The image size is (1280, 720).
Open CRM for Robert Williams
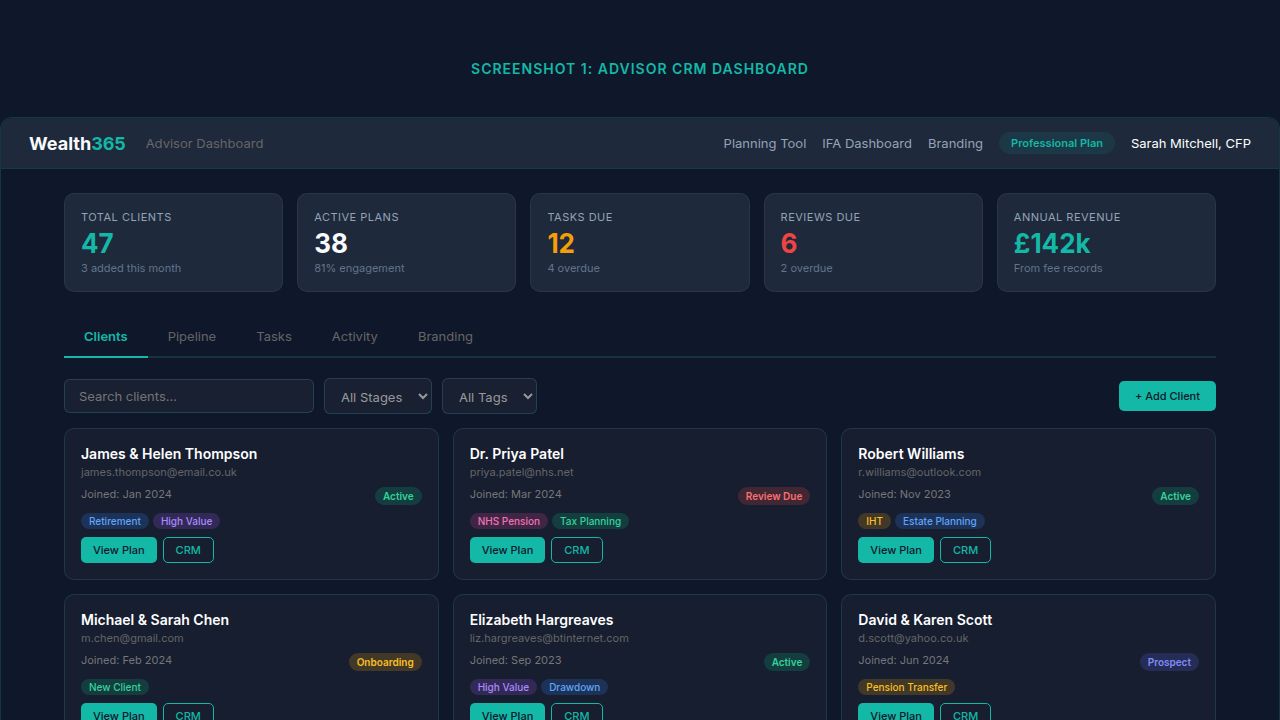[x=965, y=550]
